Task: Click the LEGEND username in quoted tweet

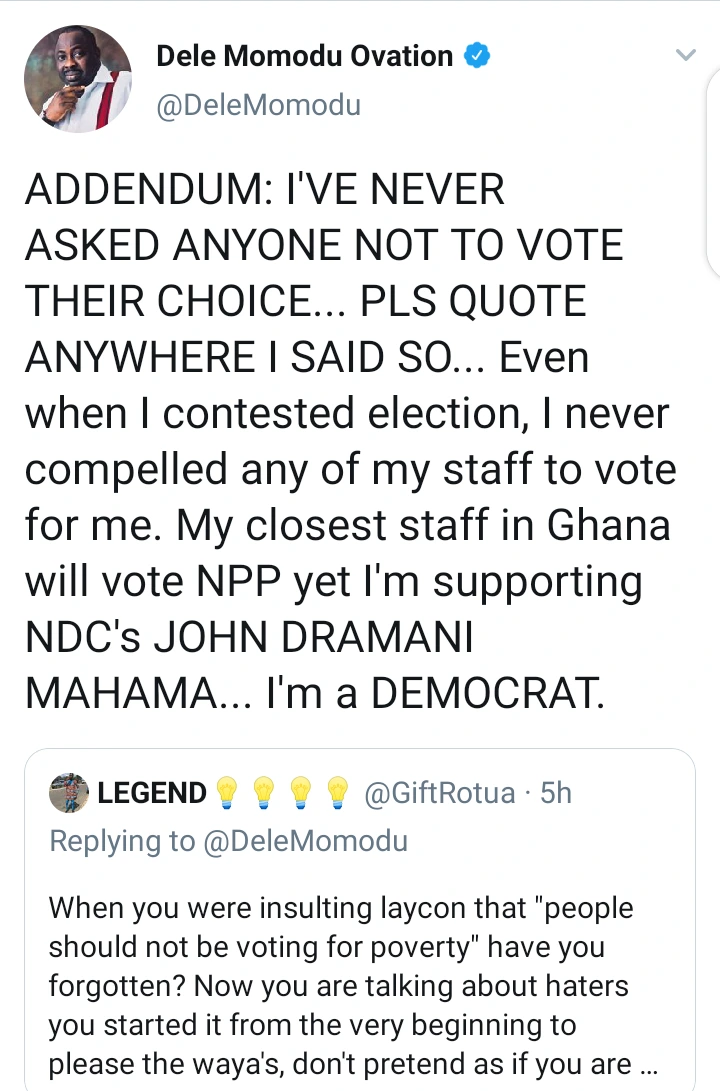Action: tap(151, 794)
